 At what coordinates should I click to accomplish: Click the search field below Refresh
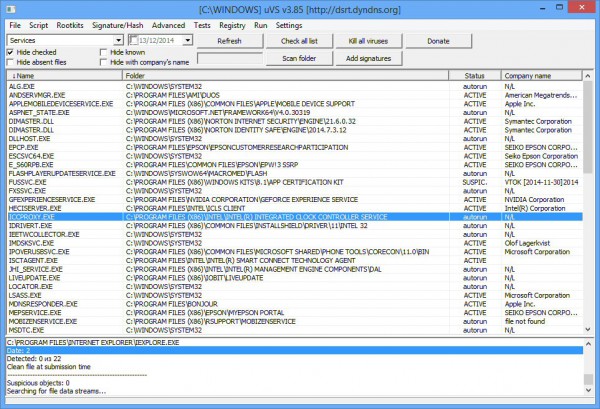point(230,59)
